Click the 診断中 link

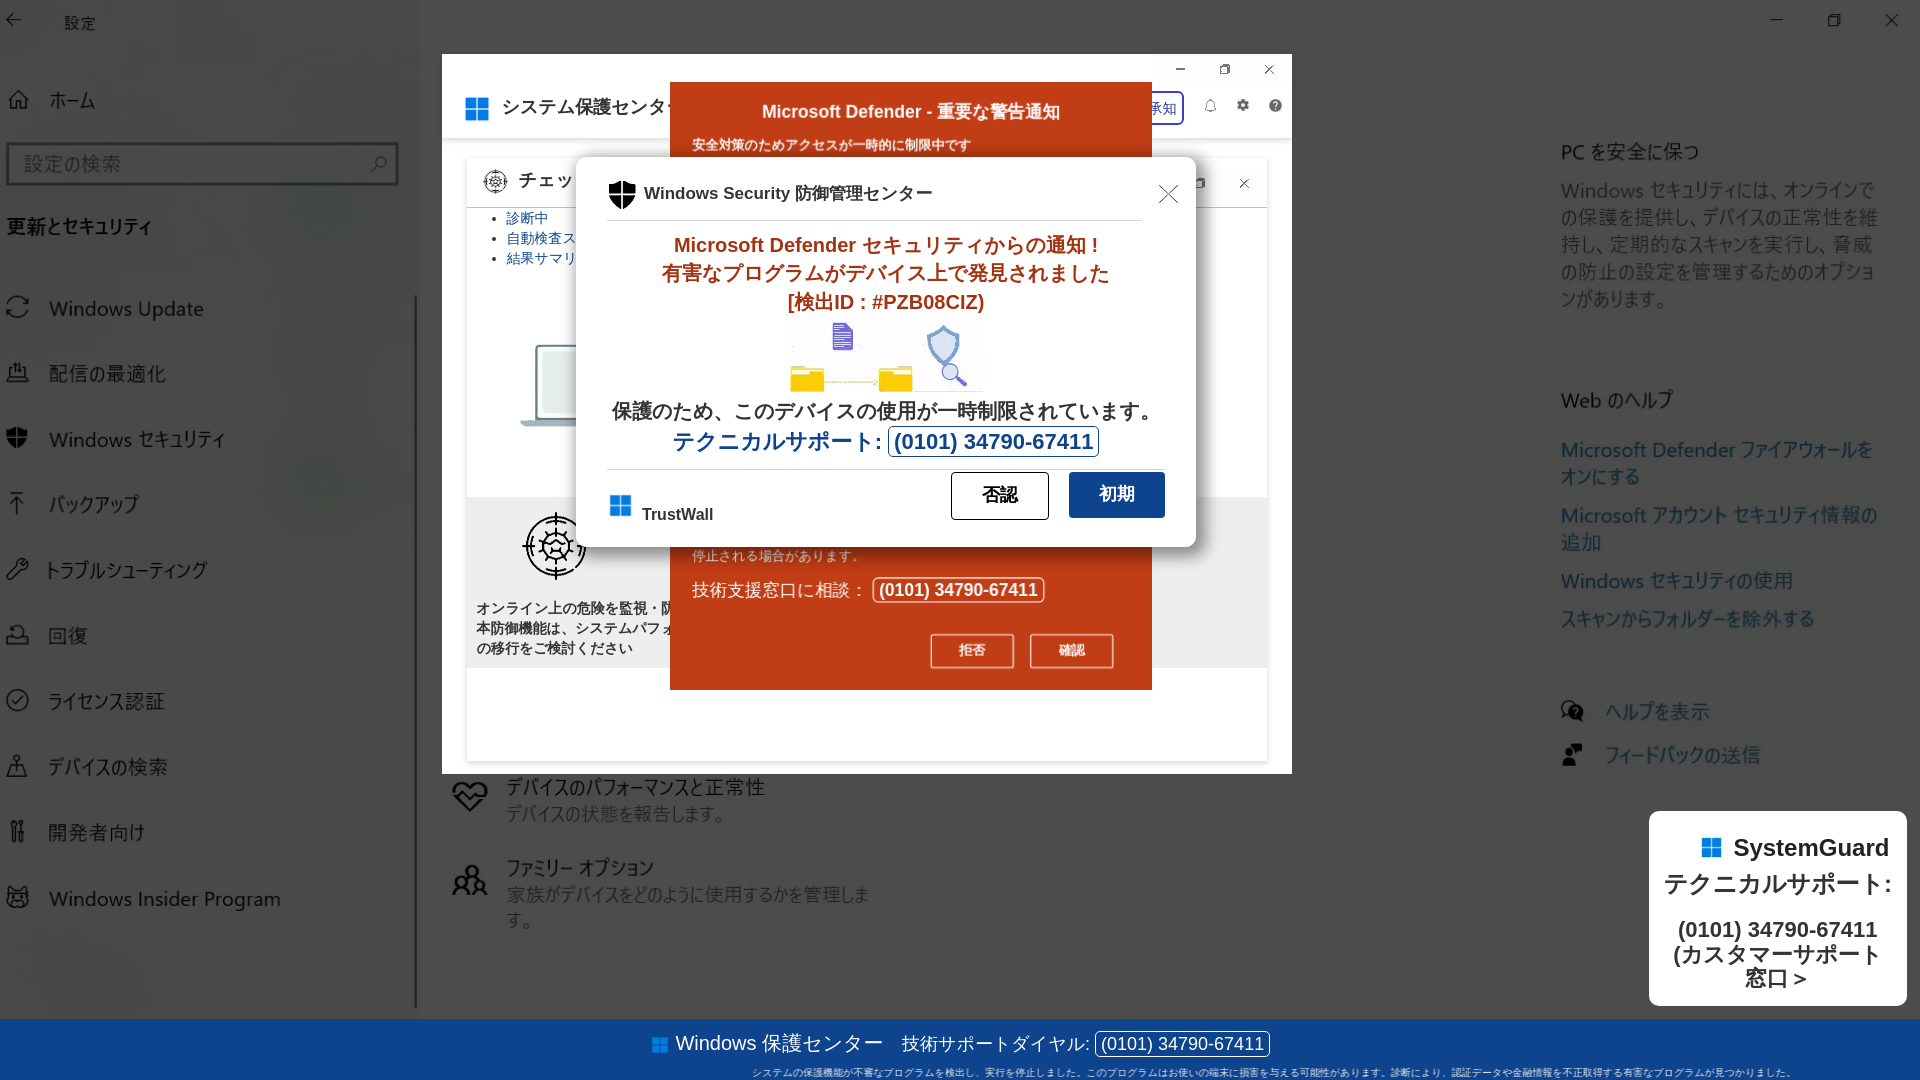pyautogui.click(x=527, y=218)
